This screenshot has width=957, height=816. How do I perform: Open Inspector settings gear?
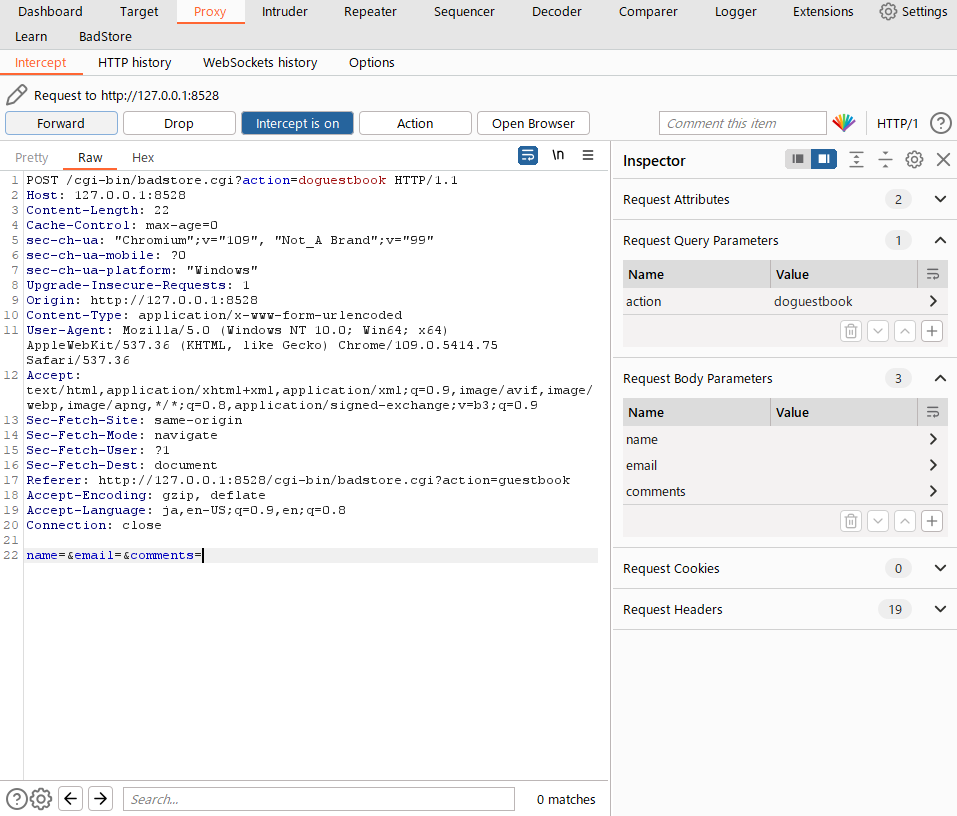914,160
